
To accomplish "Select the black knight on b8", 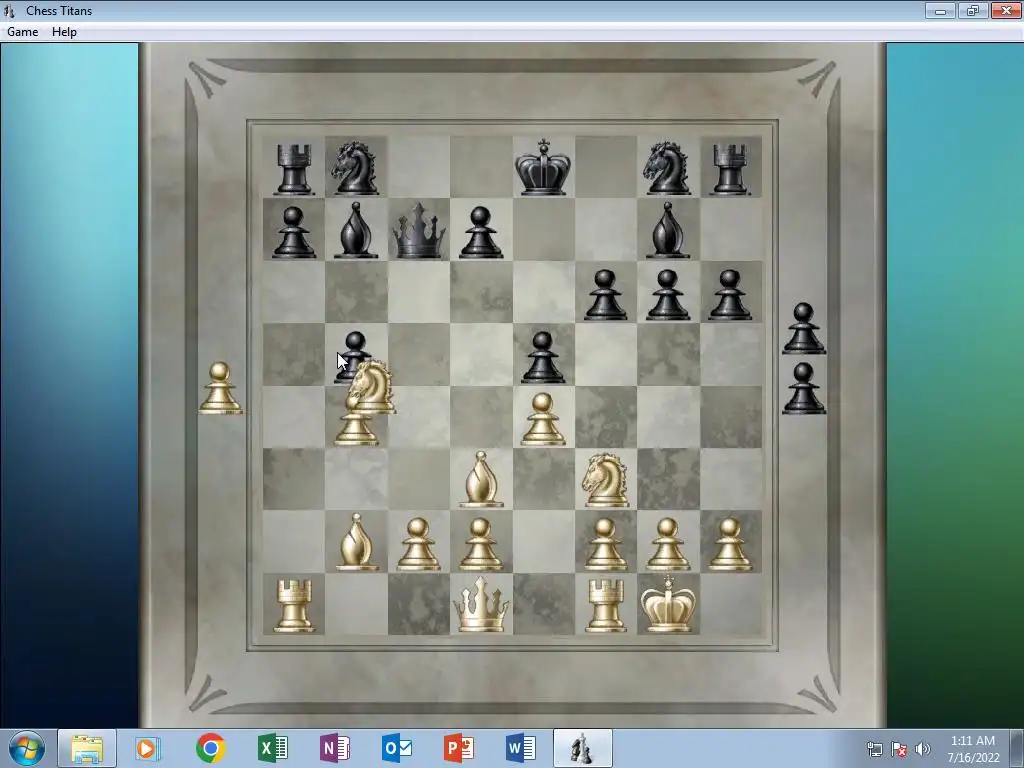I will [x=355, y=168].
